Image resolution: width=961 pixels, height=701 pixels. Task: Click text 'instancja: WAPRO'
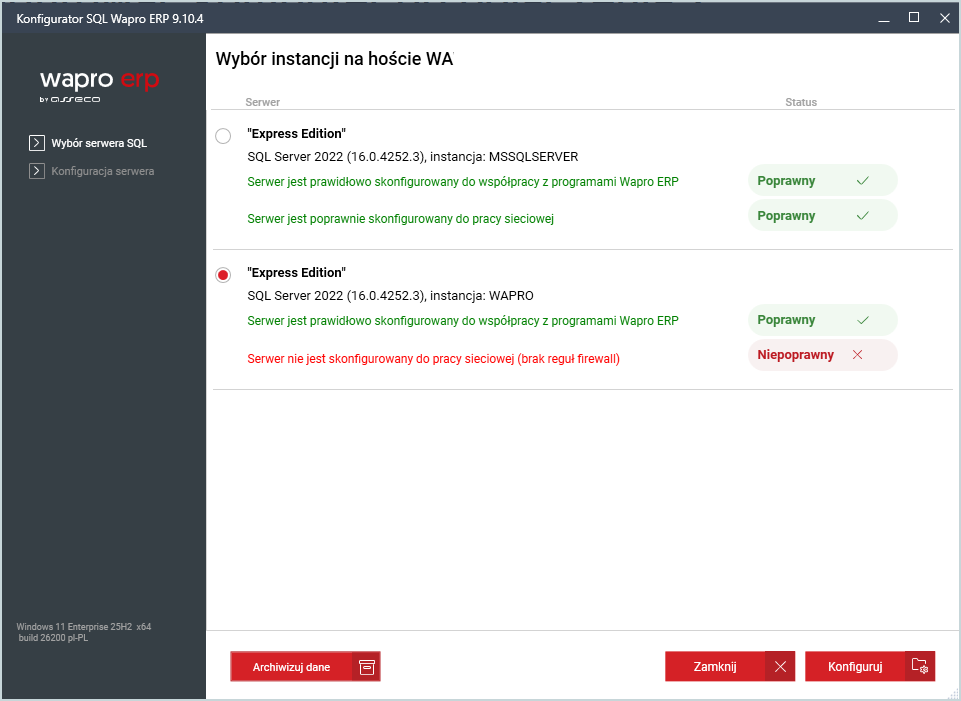click(482, 296)
